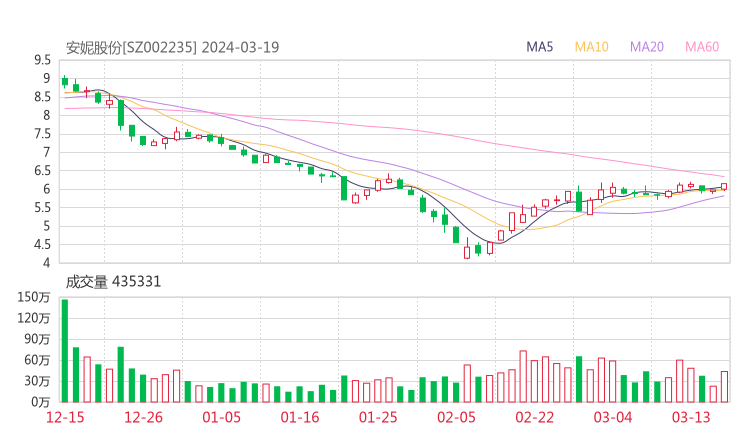Click the 0万 volume axis label
Image resolution: width=740 pixels, height=440 pixels.
[41, 402]
